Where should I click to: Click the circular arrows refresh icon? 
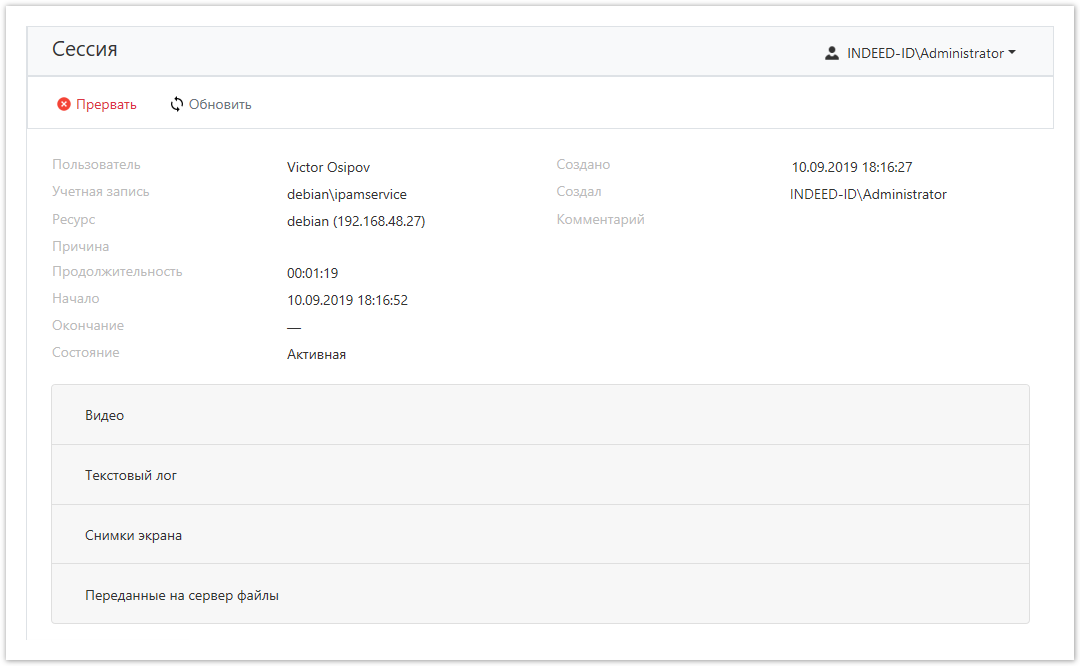pyautogui.click(x=177, y=104)
